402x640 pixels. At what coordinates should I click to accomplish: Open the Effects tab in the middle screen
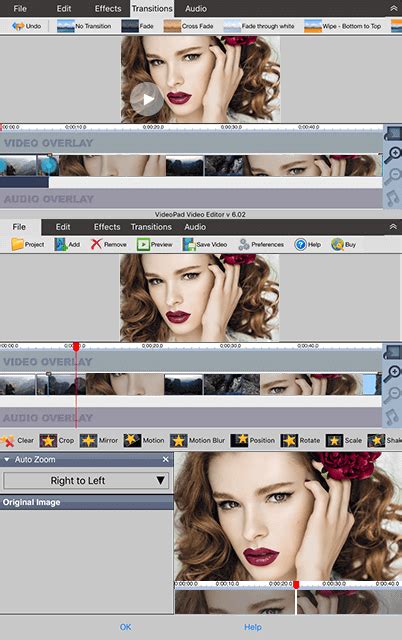[x=107, y=227]
